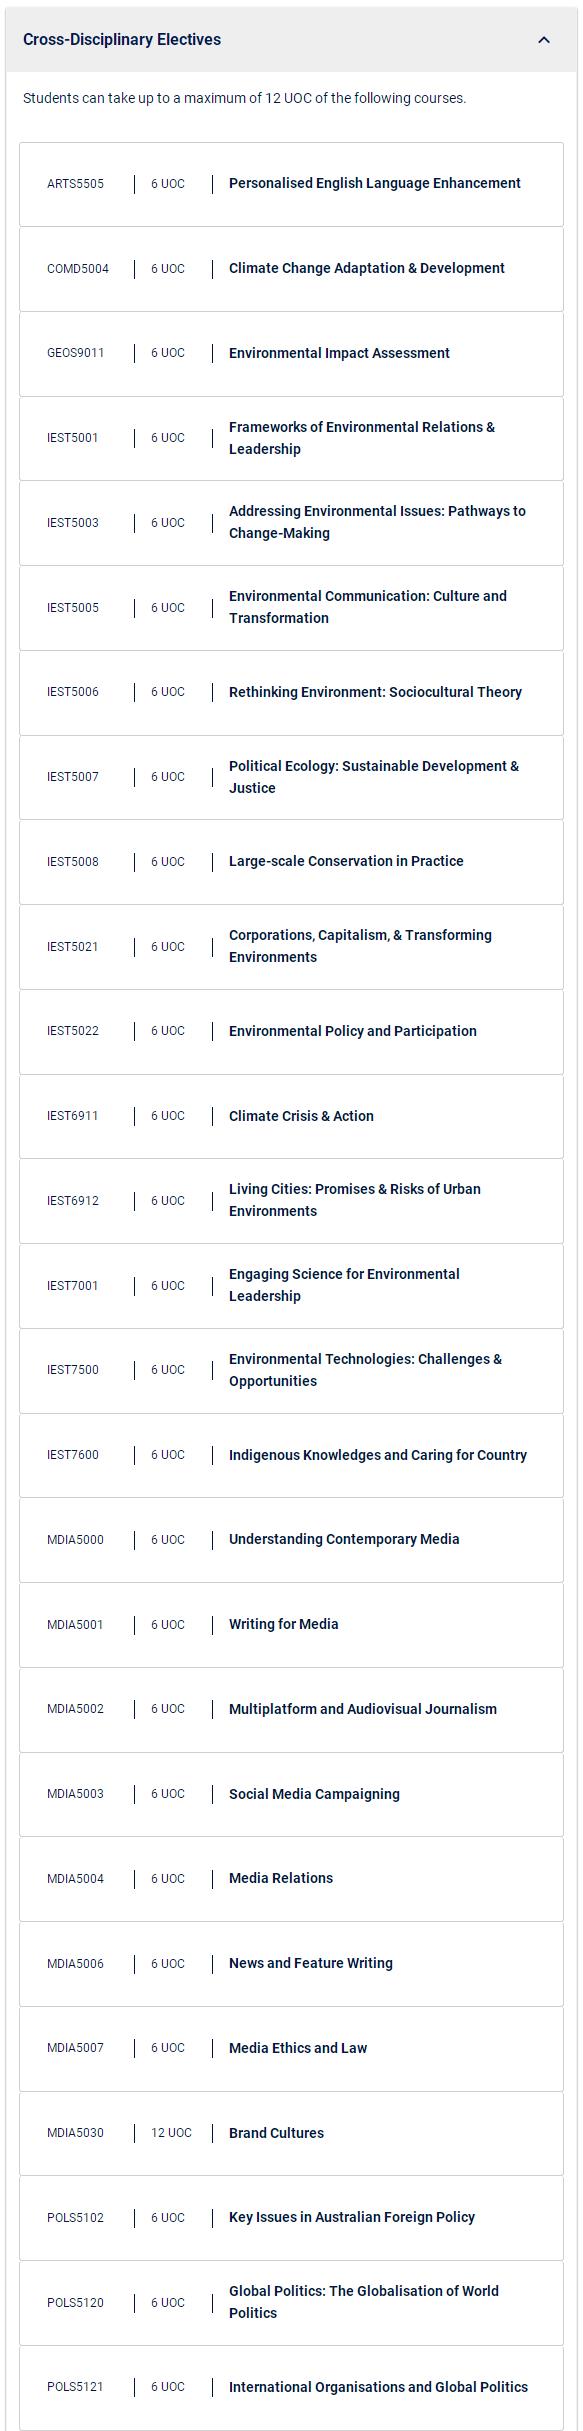Select the GEOS9011 course code
The width and height of the screenshot is (583, 2431).
75,353
